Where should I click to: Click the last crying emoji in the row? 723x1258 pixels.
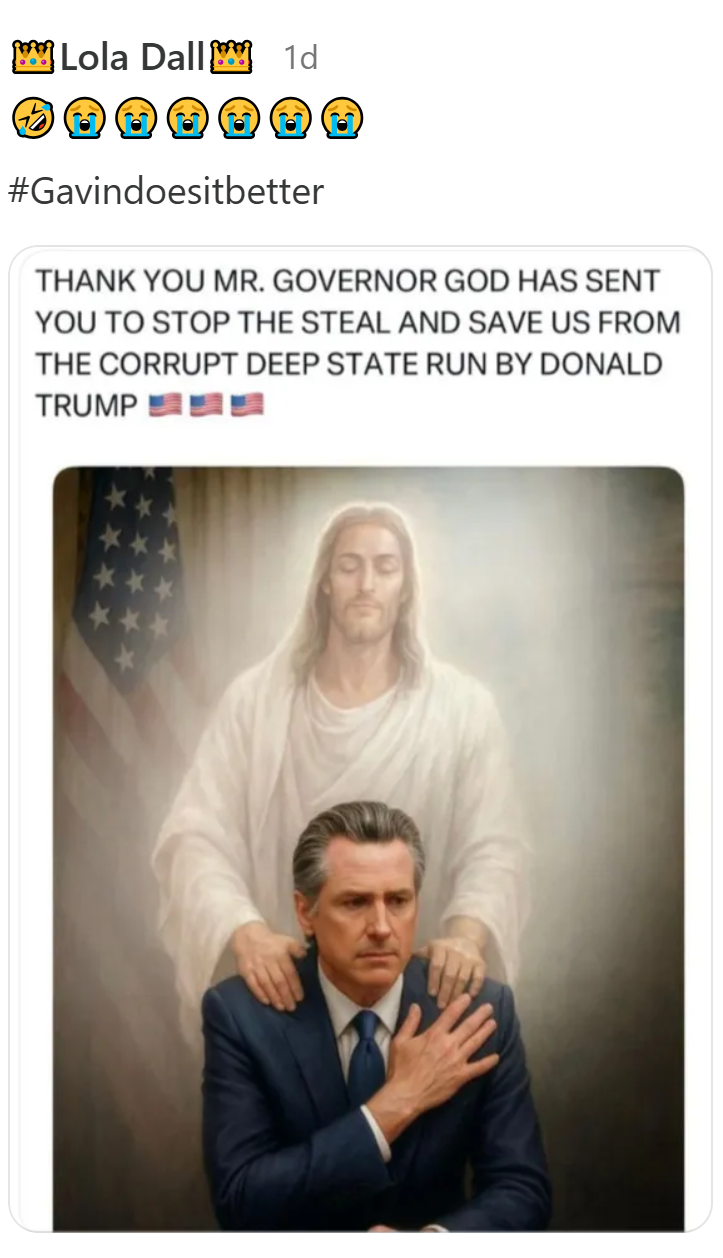(342, 119)
